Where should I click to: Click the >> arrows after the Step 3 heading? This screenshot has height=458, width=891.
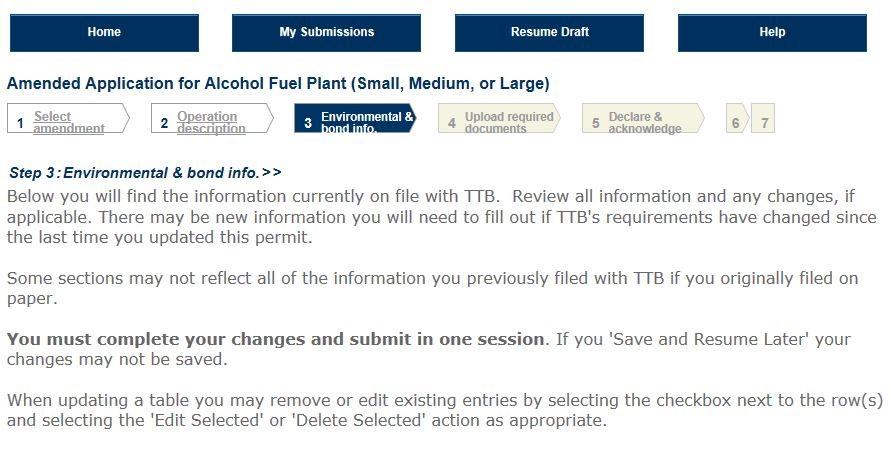point(272,173)
